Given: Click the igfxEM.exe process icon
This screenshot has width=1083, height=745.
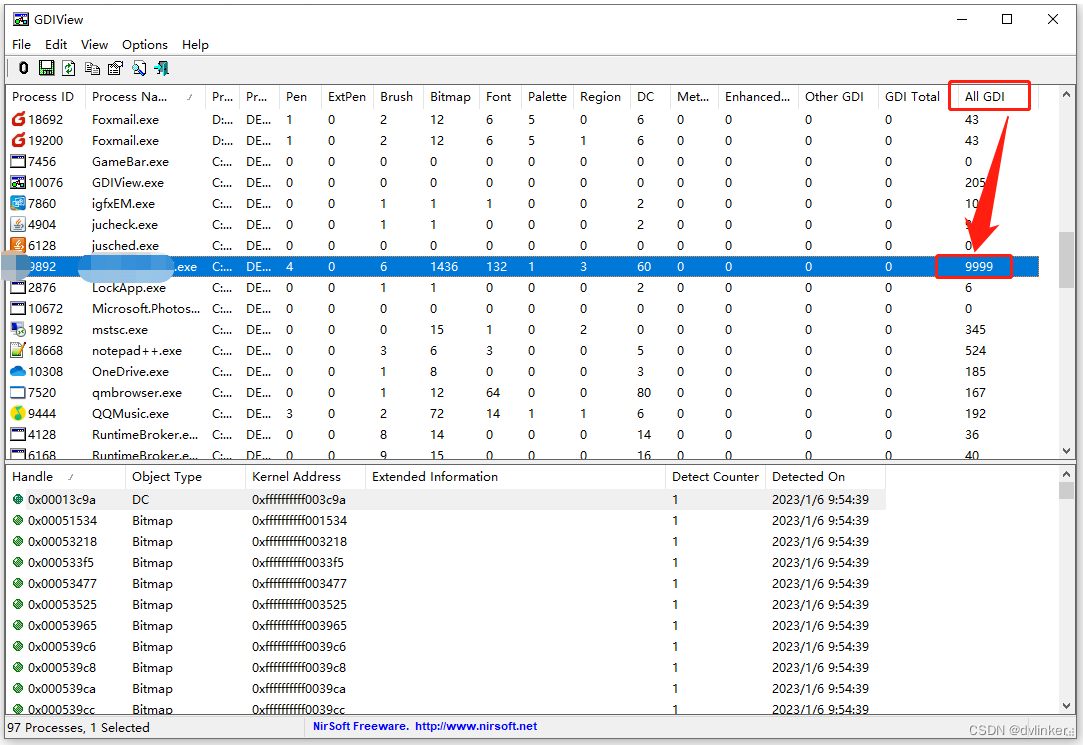Looking at the screenshot, I should tap(18, 204).
